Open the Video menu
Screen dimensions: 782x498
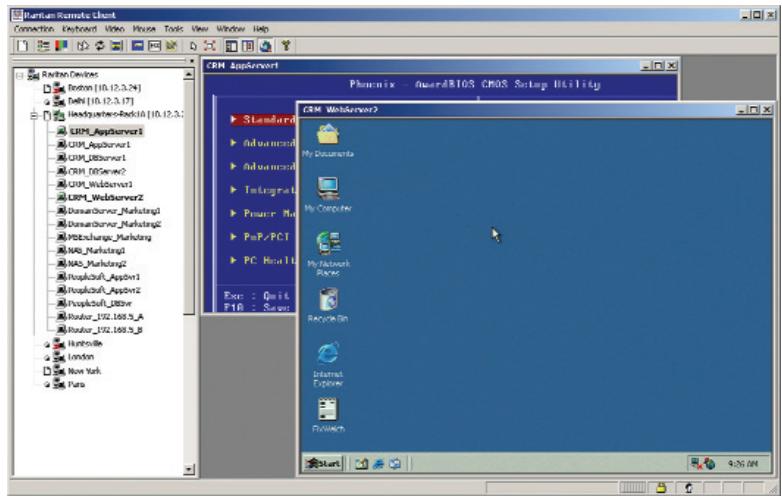tap(114, 29)
